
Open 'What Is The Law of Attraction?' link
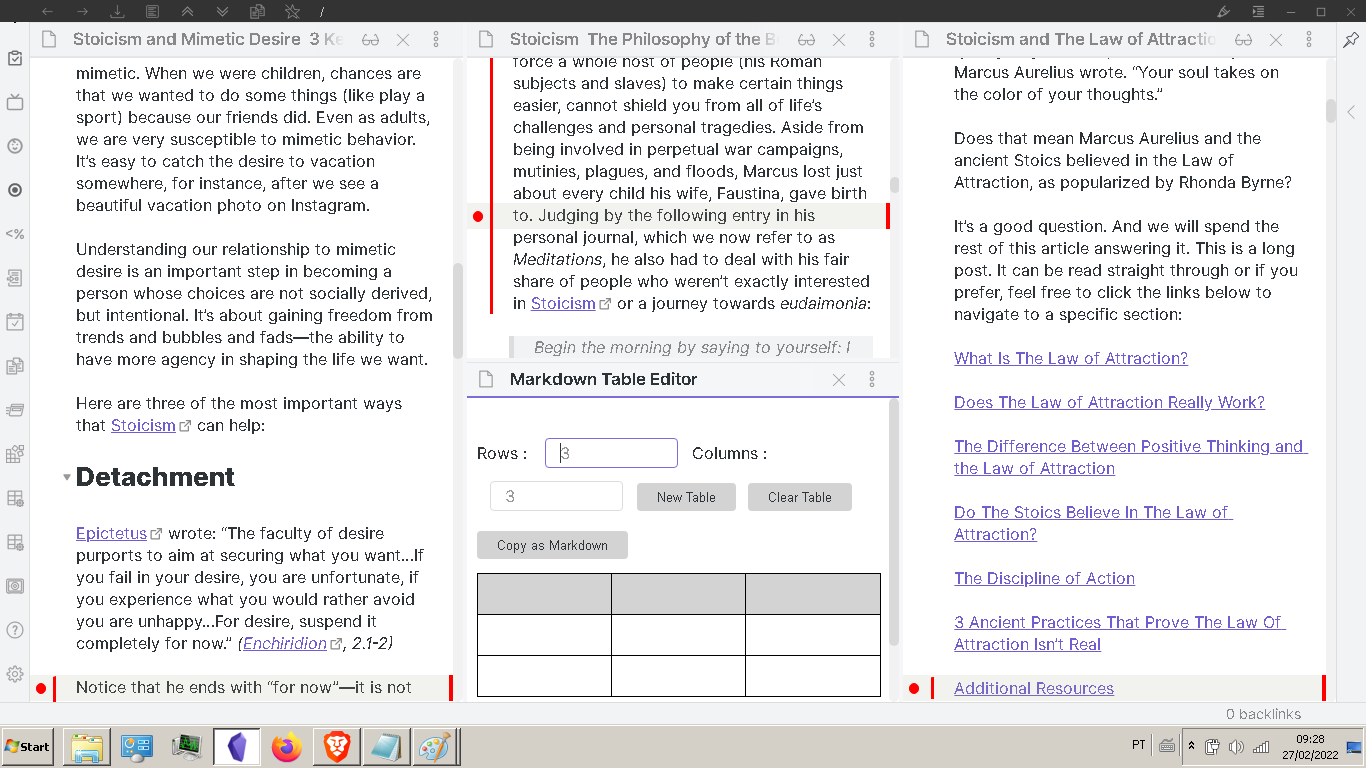tap(1071, 358)
